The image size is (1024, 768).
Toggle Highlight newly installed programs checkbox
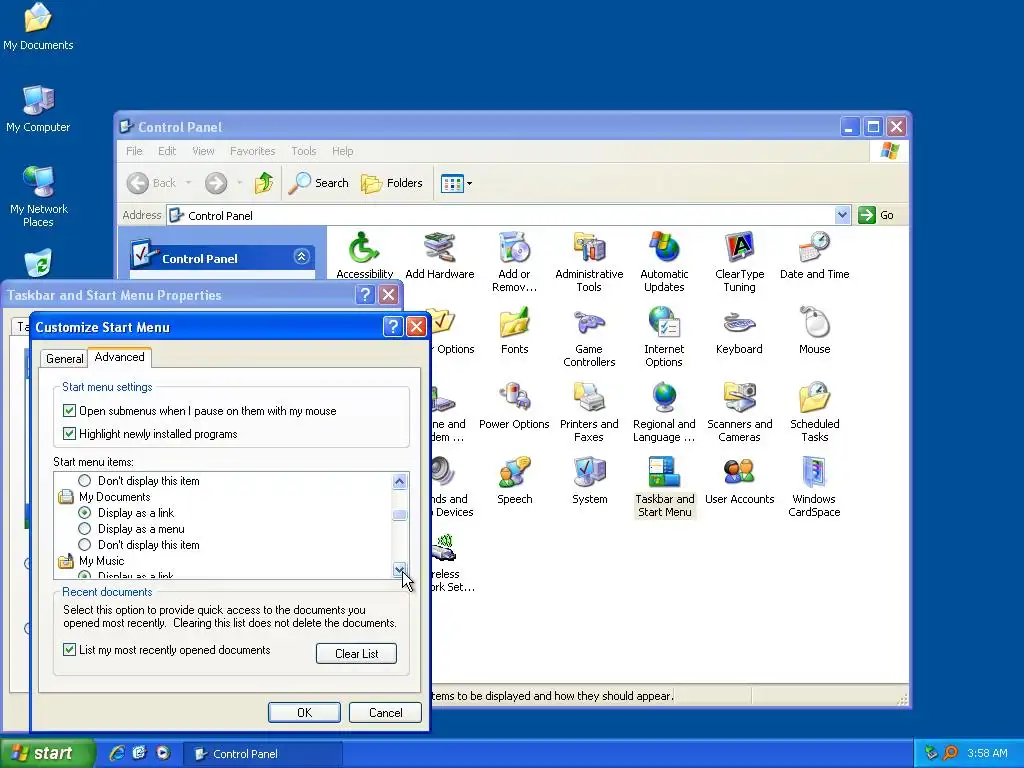pyautogui.click(x=69, y=434)
